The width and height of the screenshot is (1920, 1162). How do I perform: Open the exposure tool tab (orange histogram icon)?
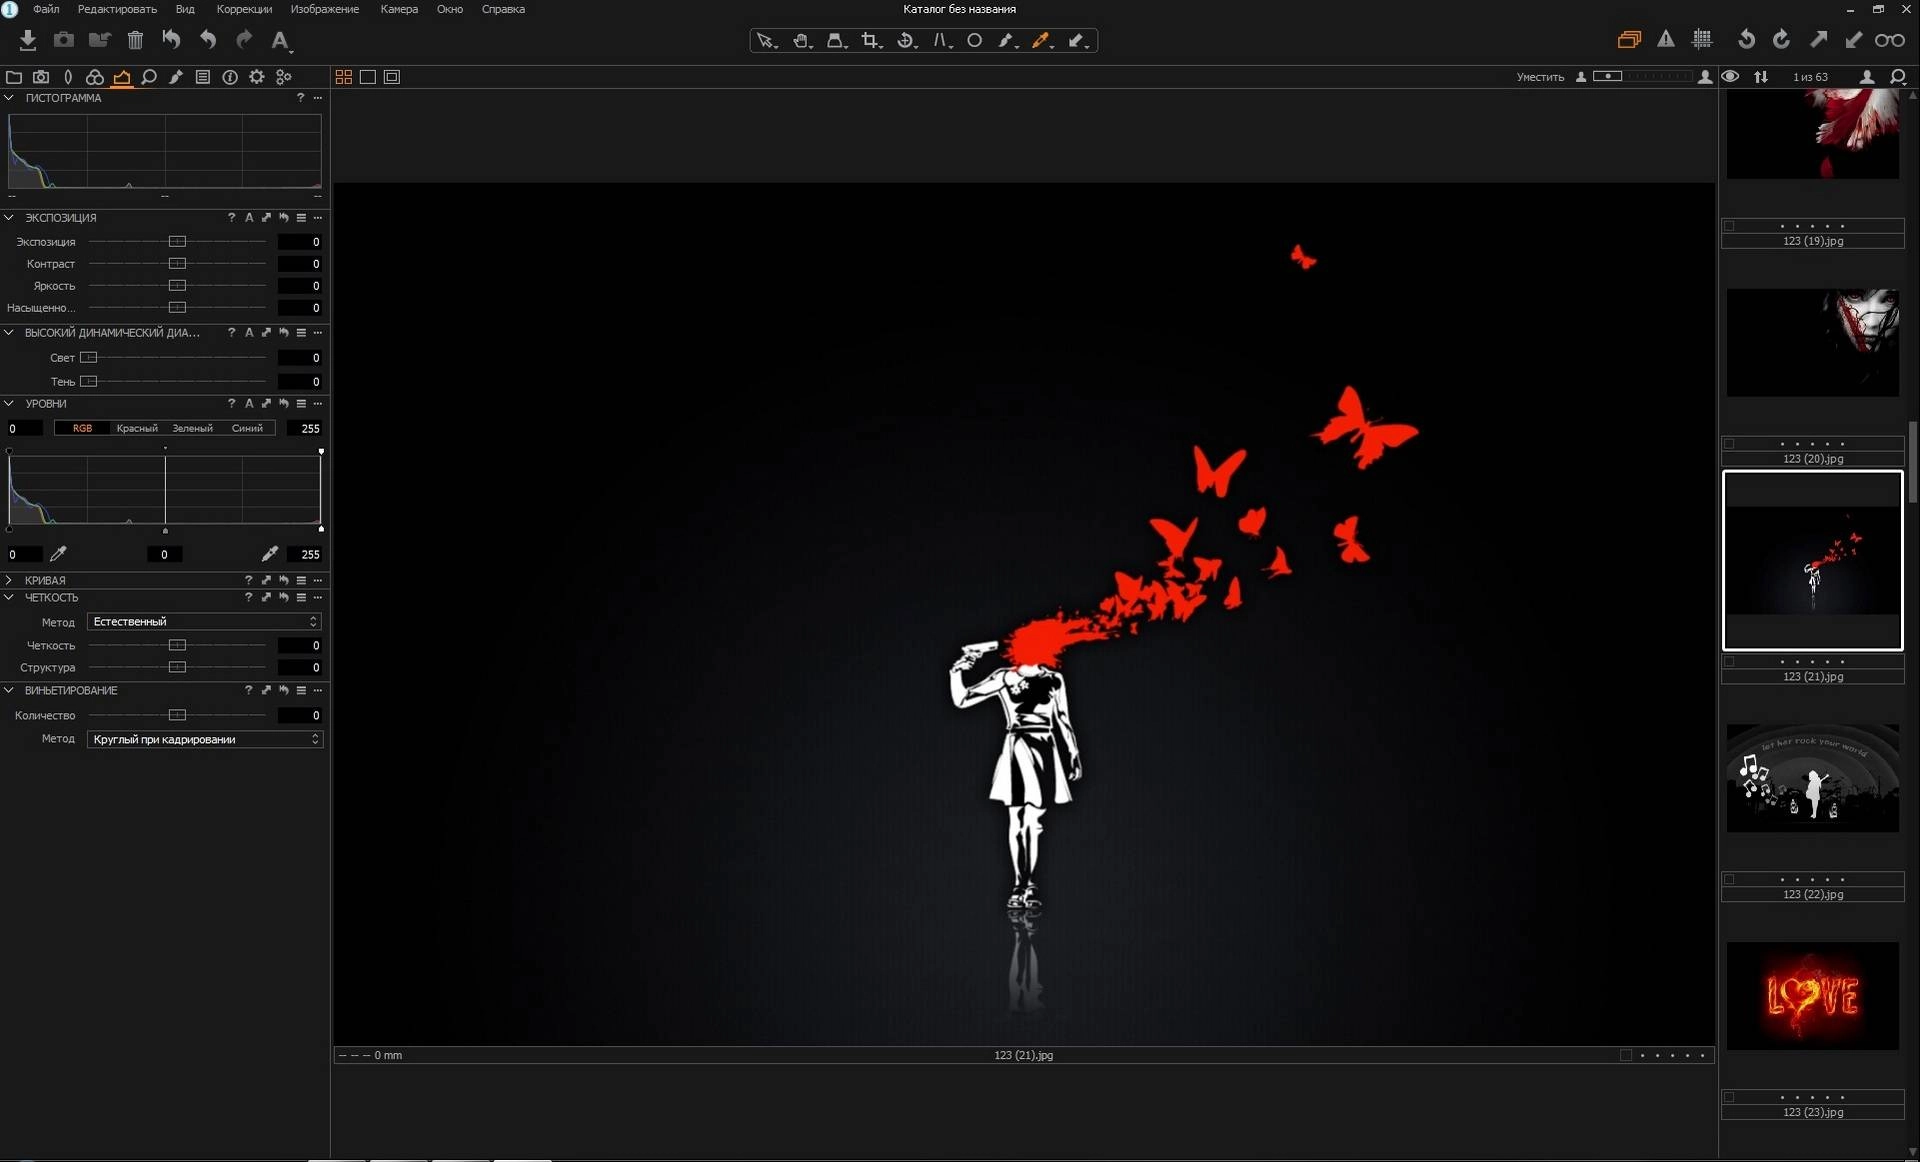coord(122,77)
